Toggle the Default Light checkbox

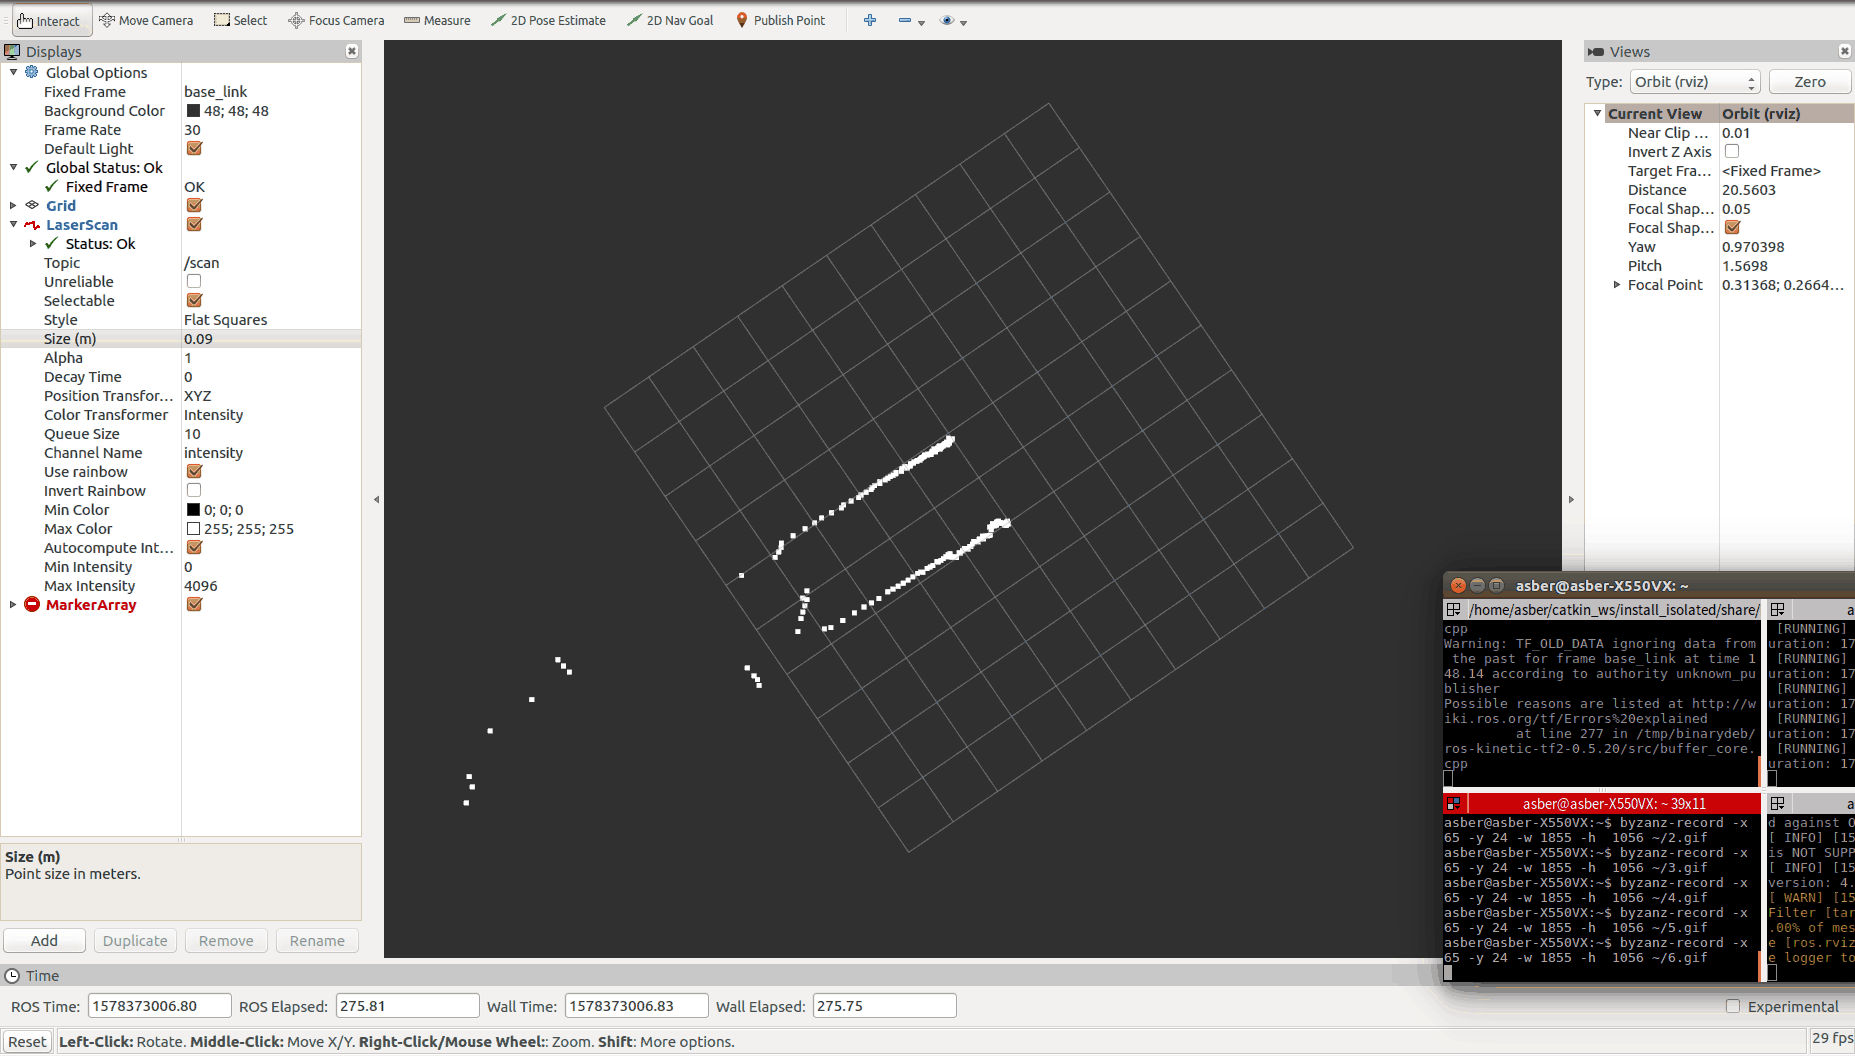[x=194, y=148]
